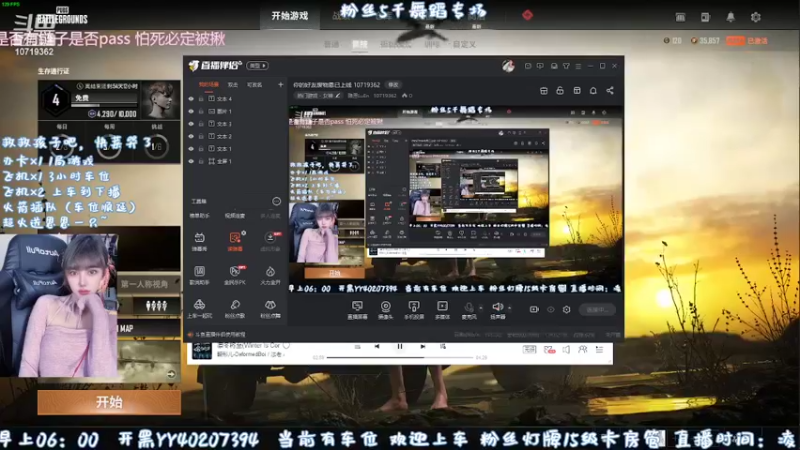The image size is (800, 450).
Task: Toggle the microphone input
Action: click(469, 310)
